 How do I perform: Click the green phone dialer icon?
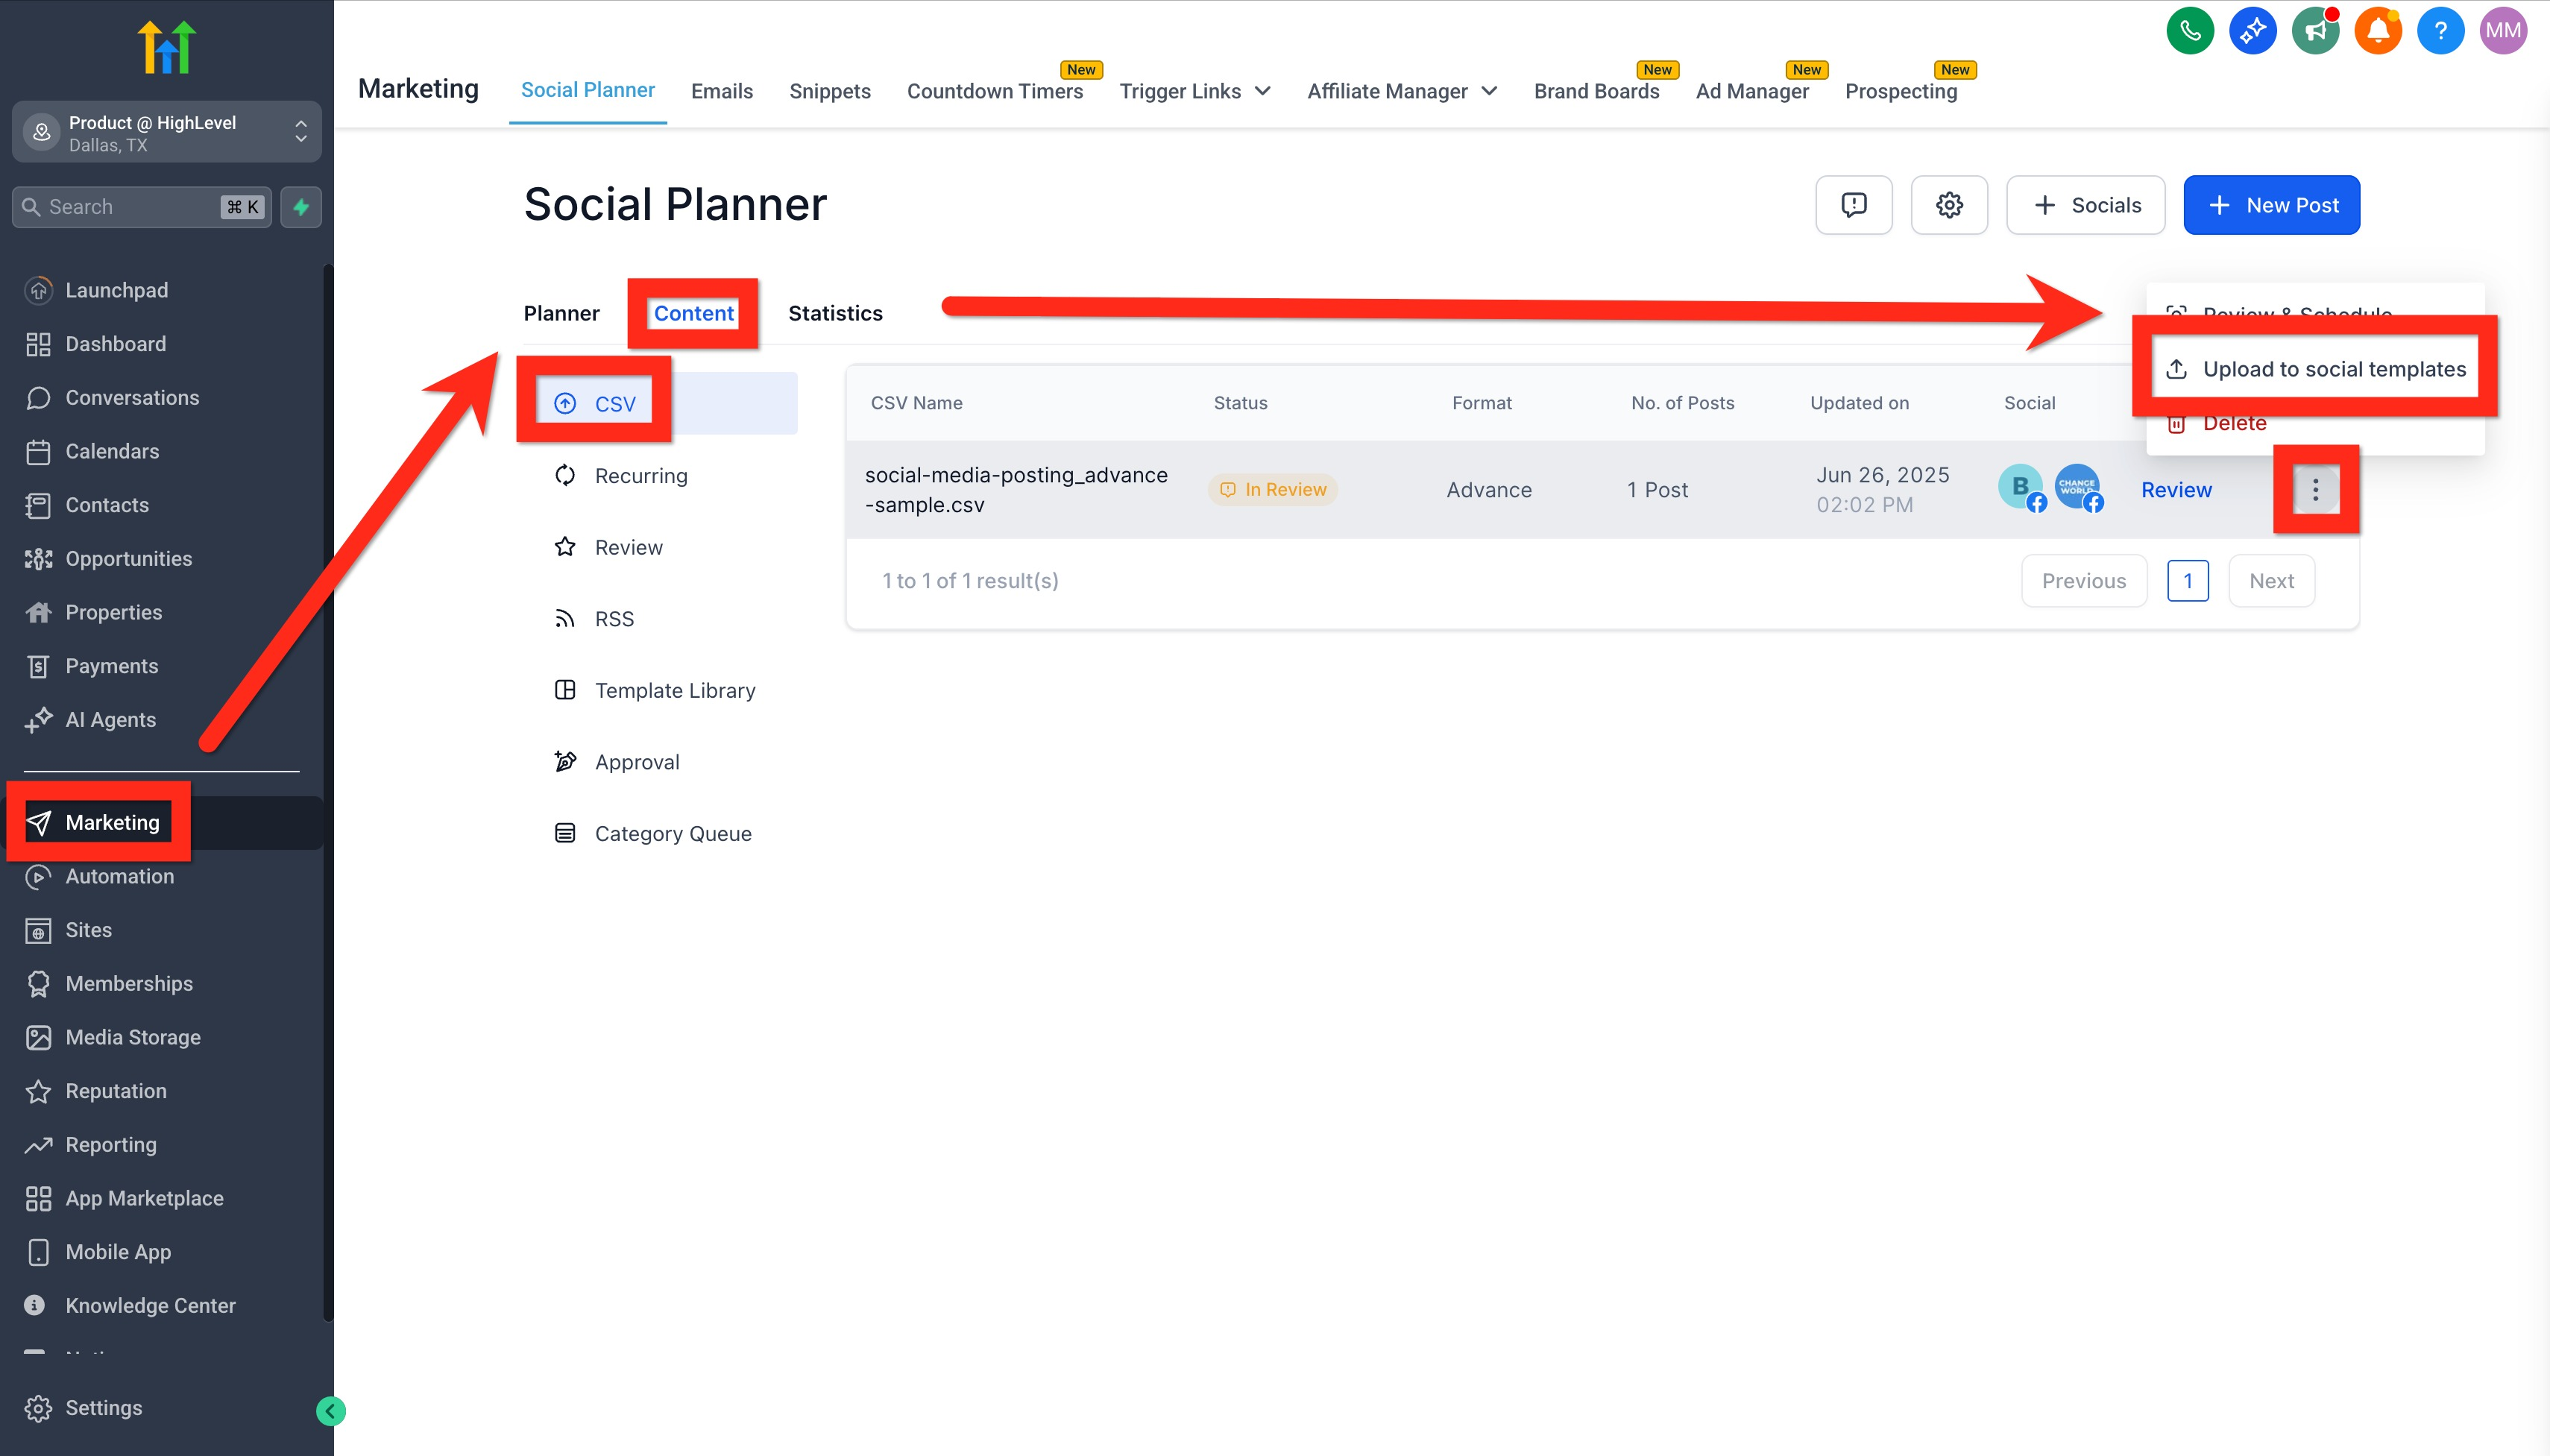(2189, 31)
